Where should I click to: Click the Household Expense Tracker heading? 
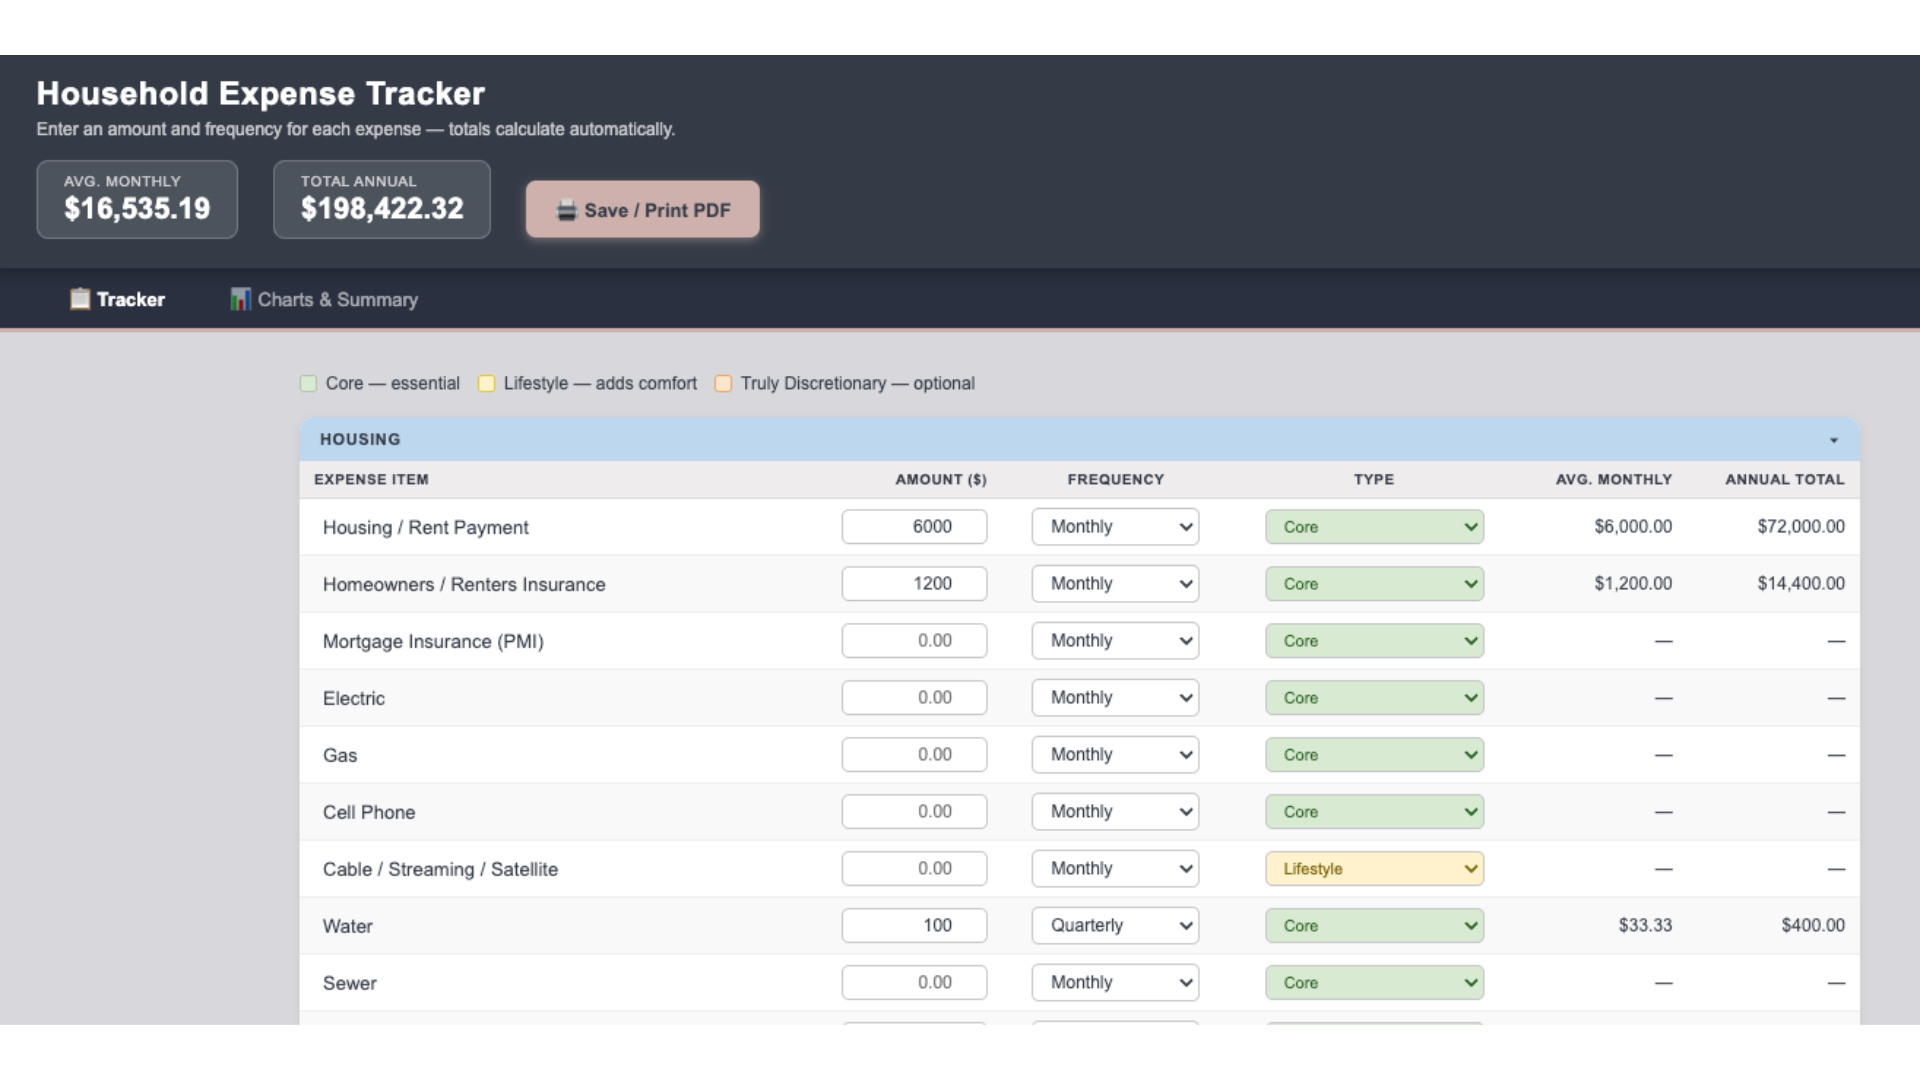click(261, 93)
